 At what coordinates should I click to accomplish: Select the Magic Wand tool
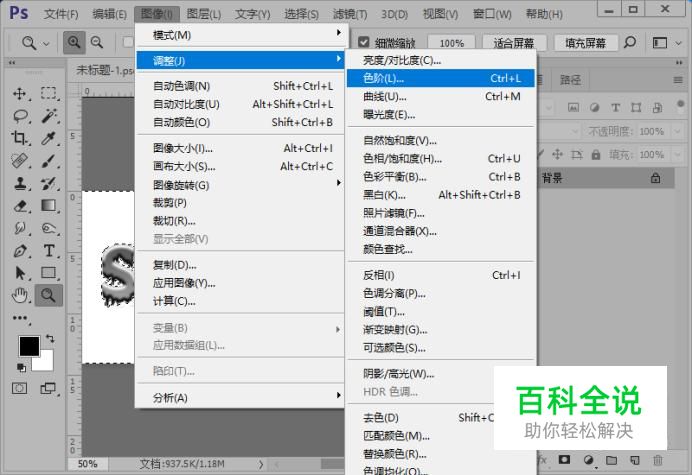49,116
